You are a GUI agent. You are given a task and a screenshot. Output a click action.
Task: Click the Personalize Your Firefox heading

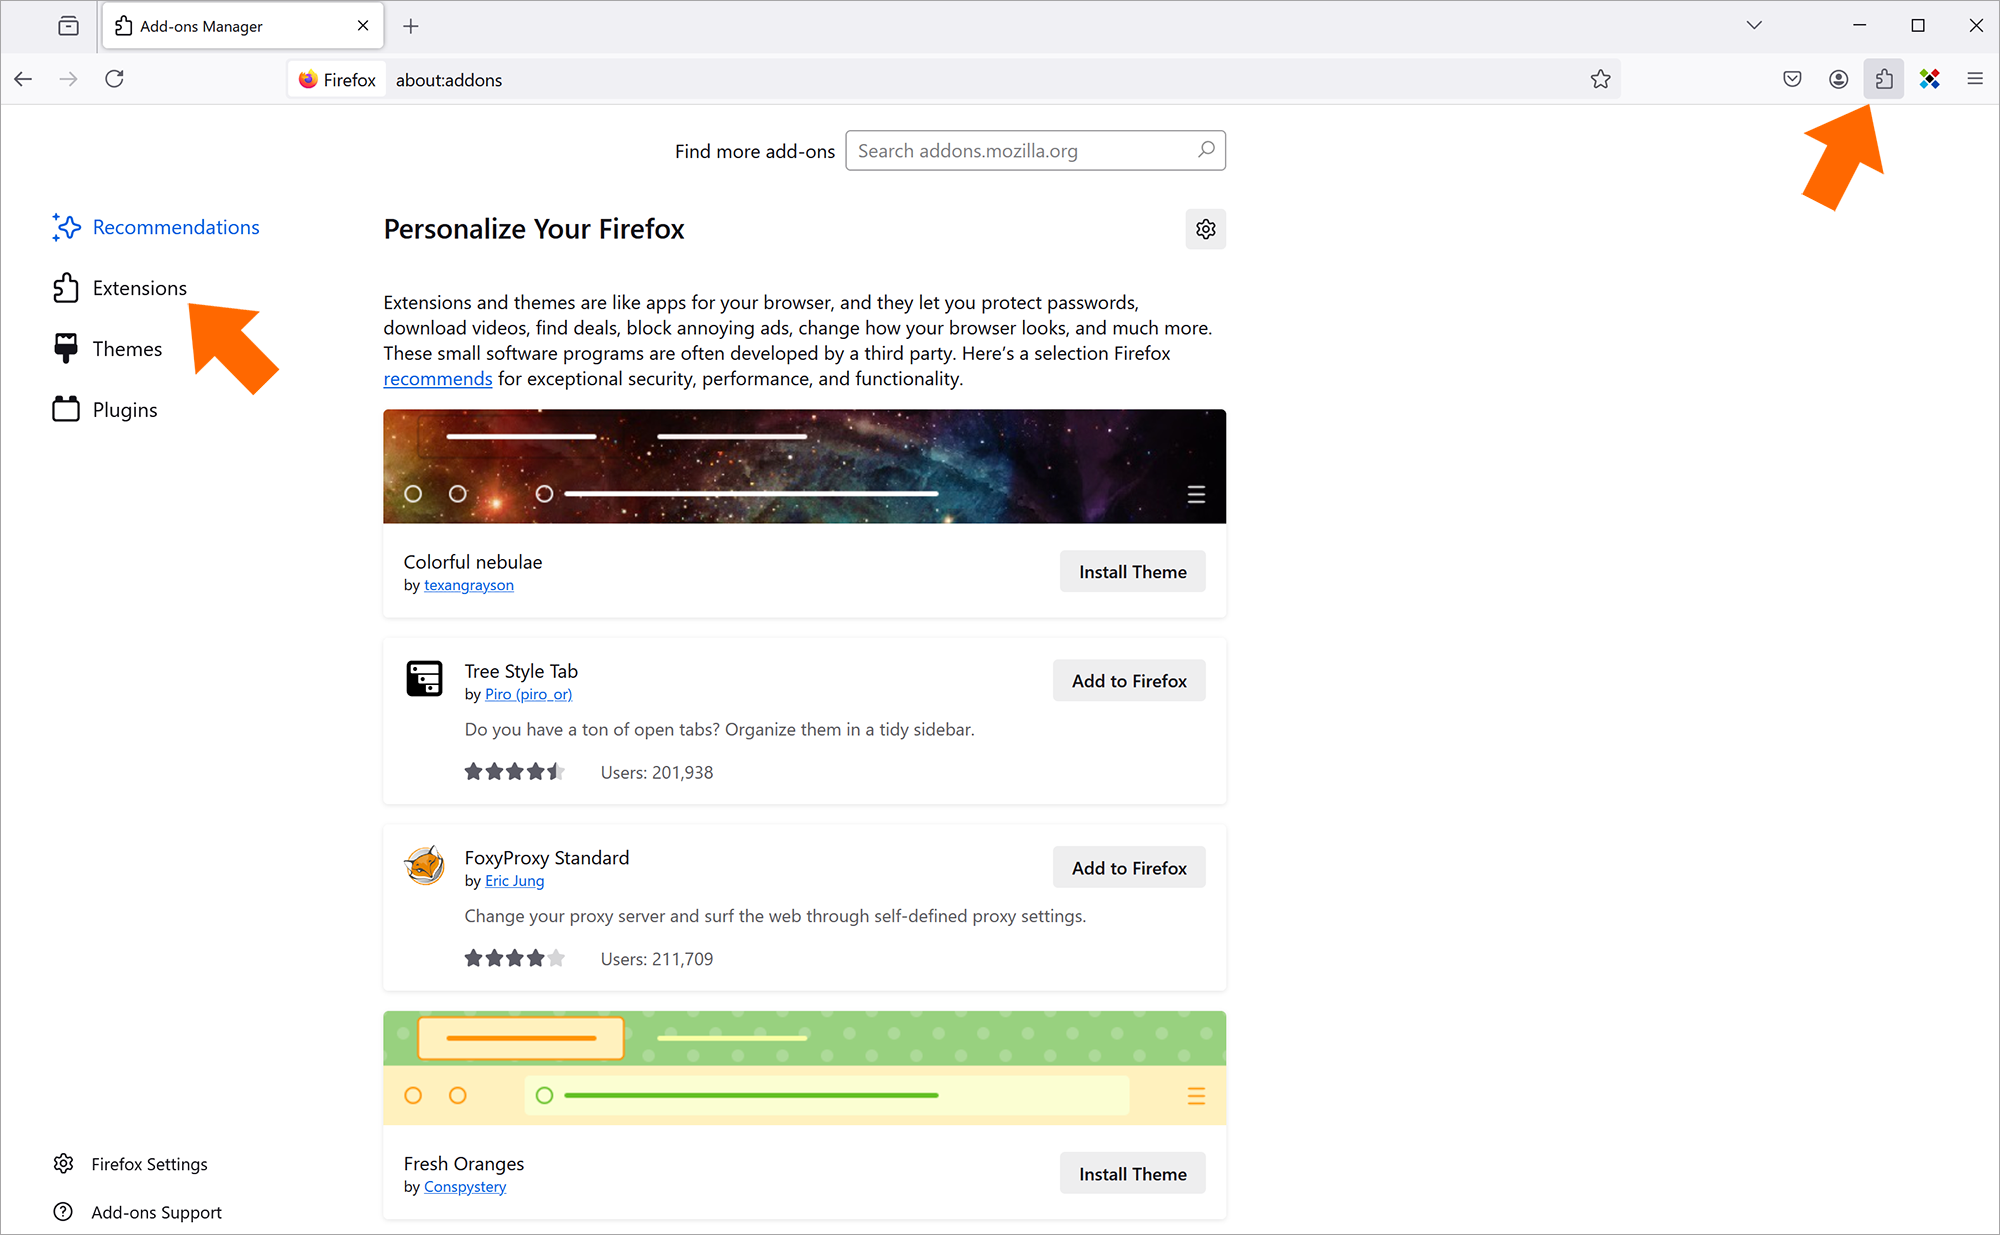pyautogui.click(x=534, y=229)
